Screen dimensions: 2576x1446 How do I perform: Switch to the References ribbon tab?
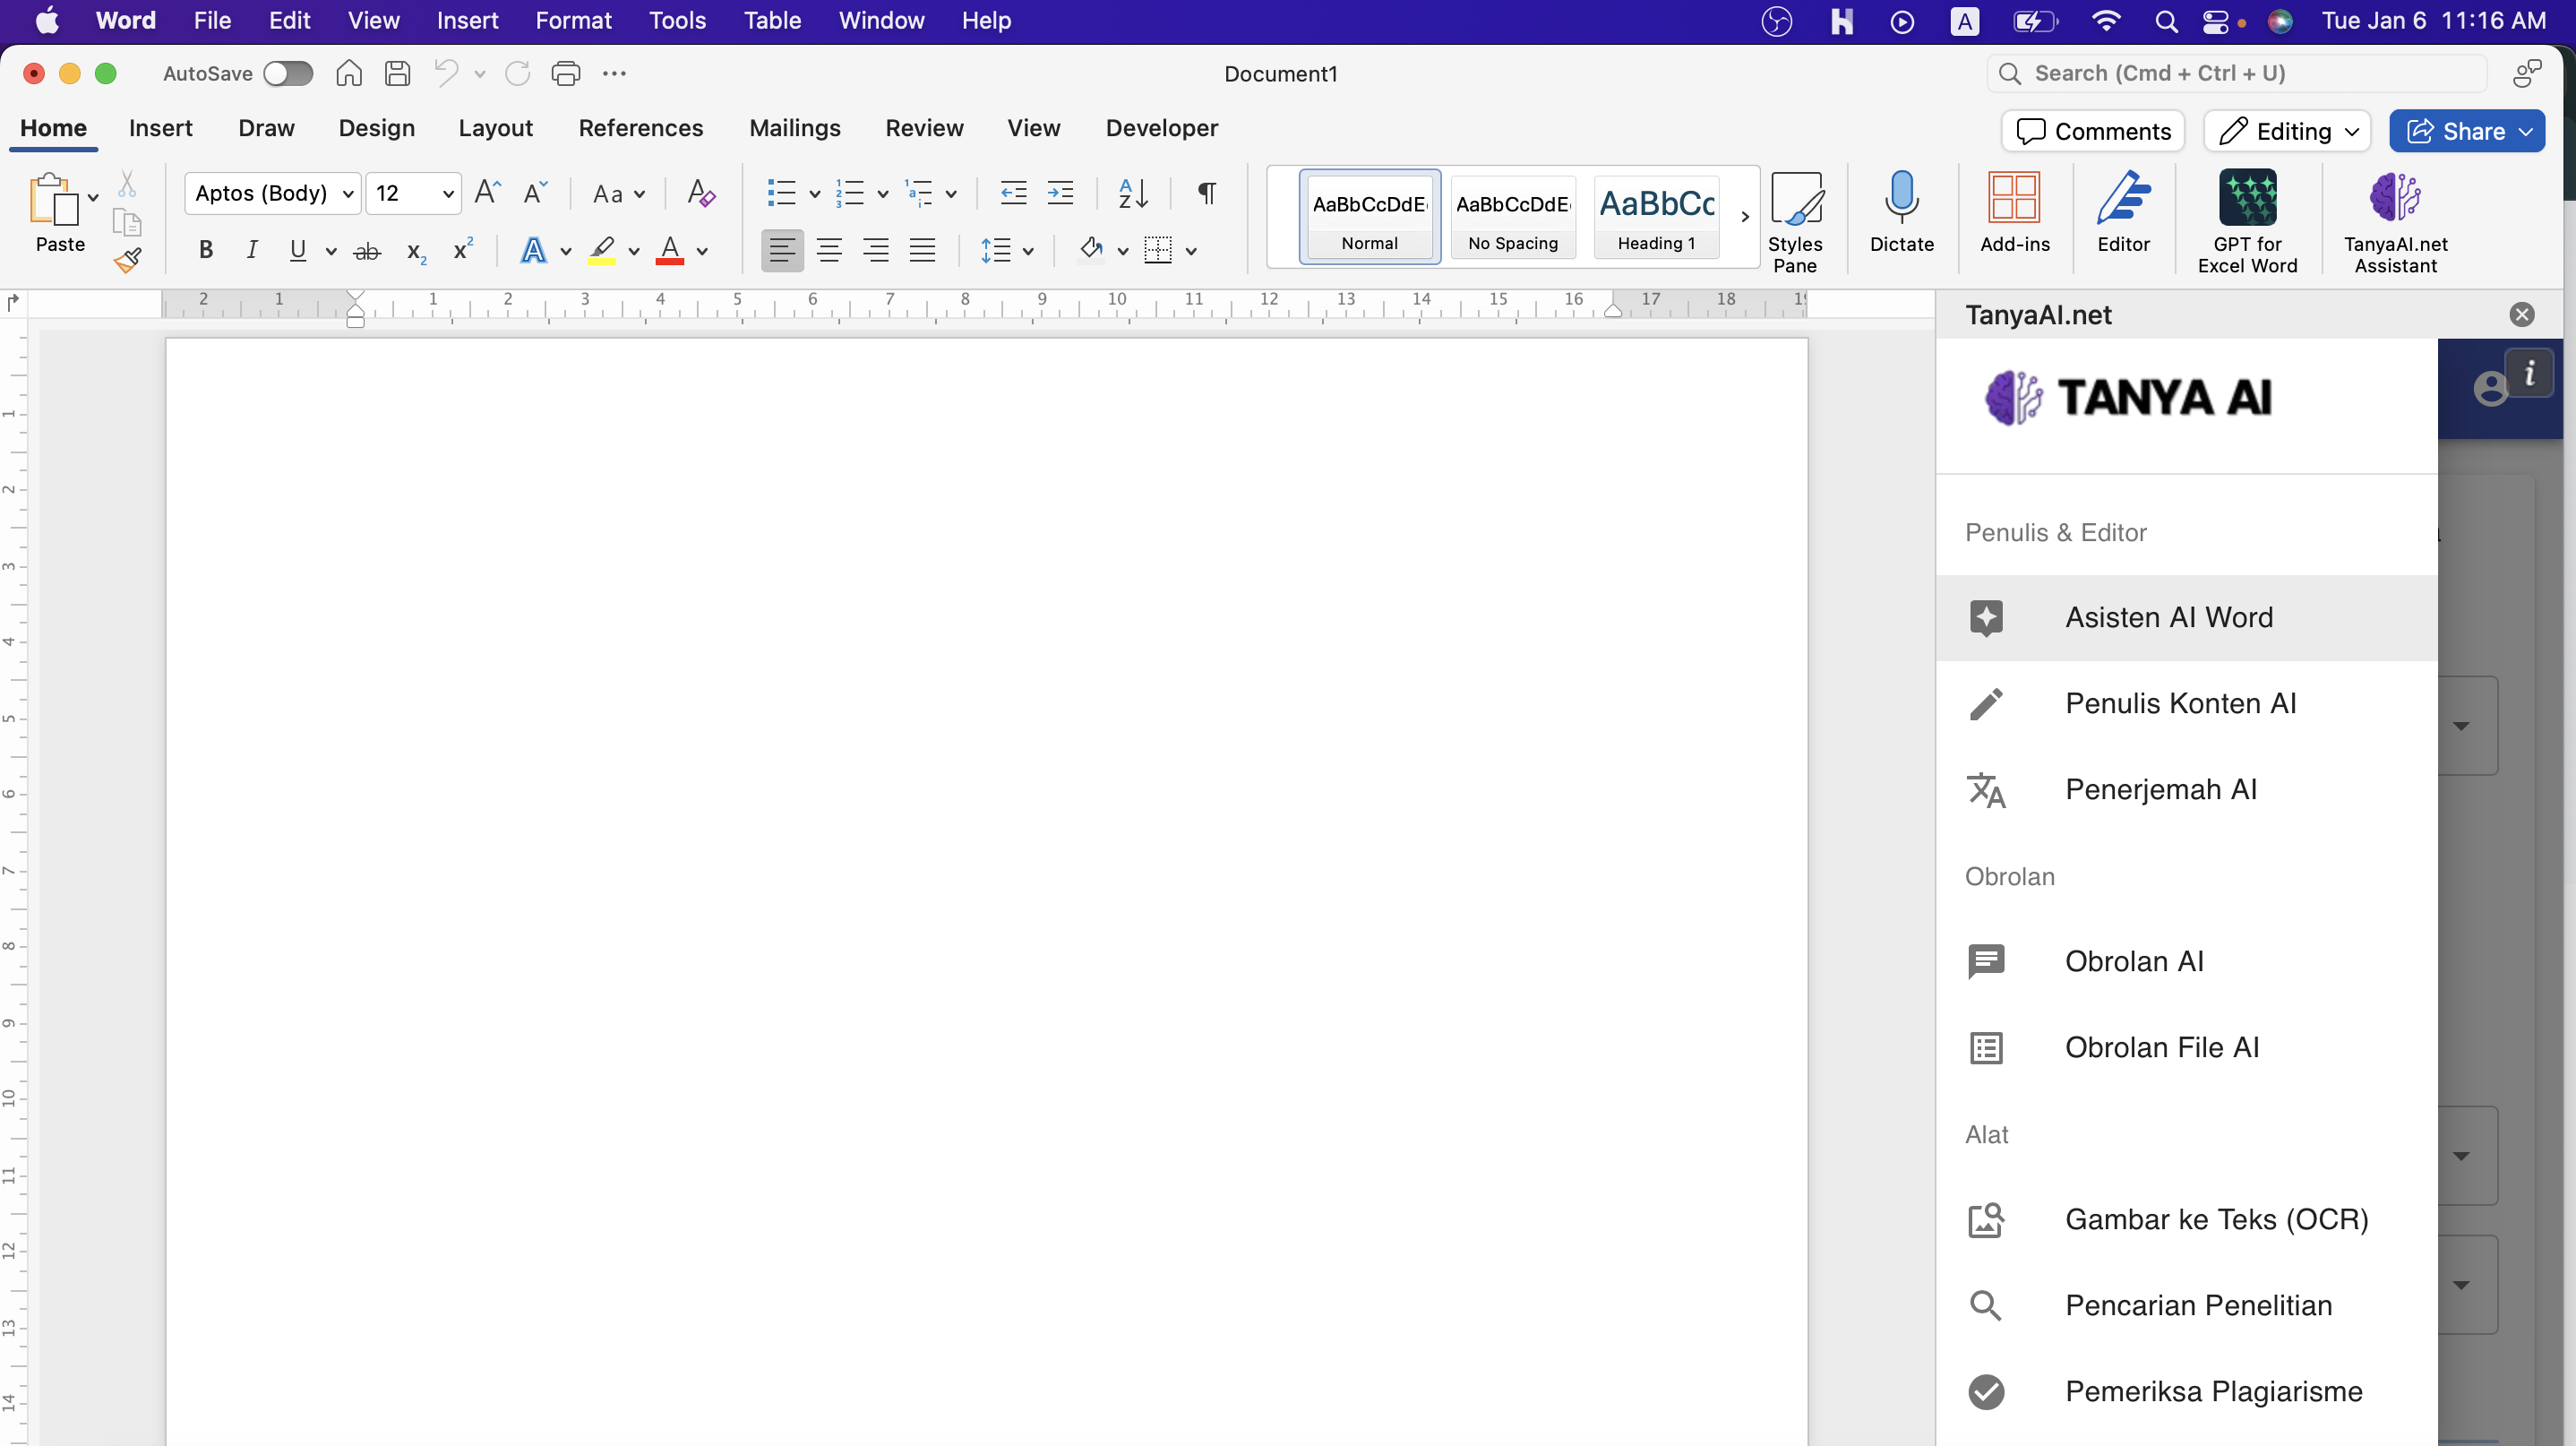(x=640, y=128)
